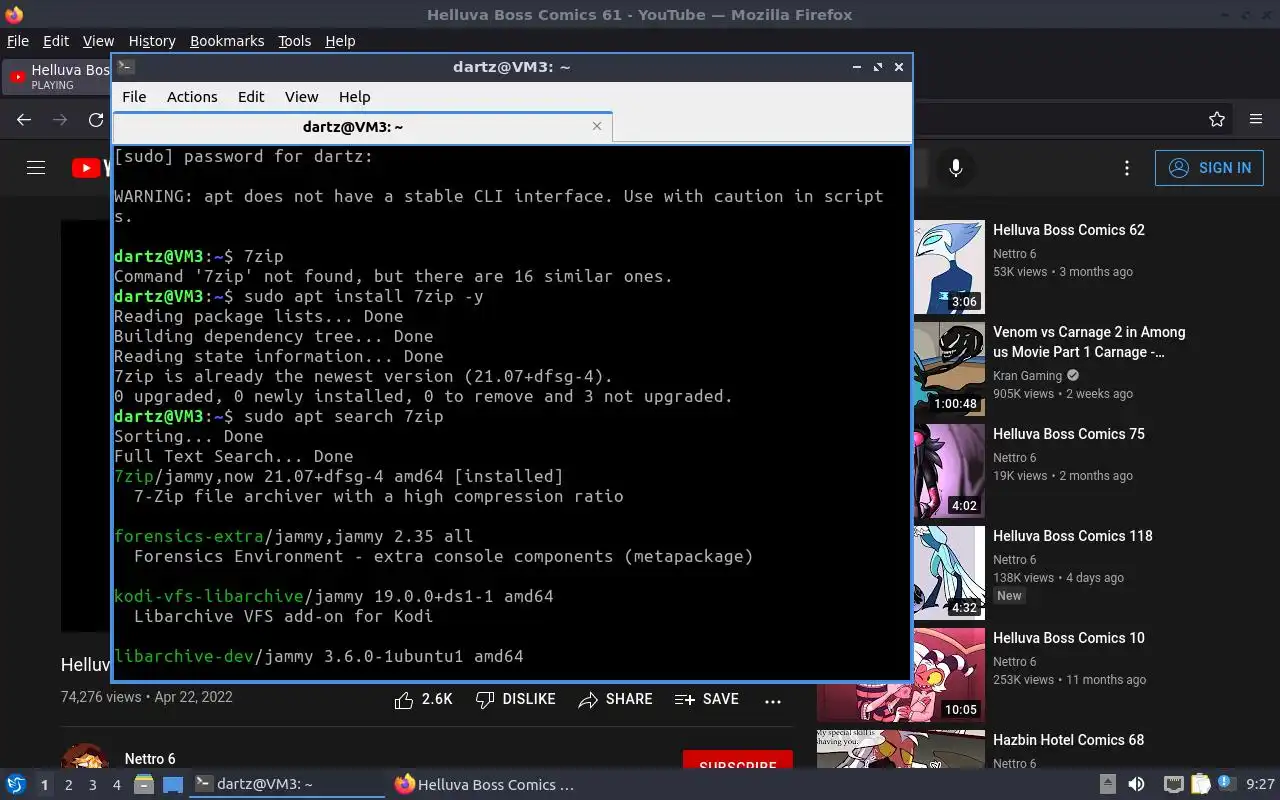Open Firefox Bookmarks menu
This screenshot has width=1280, height=800.
227,41
